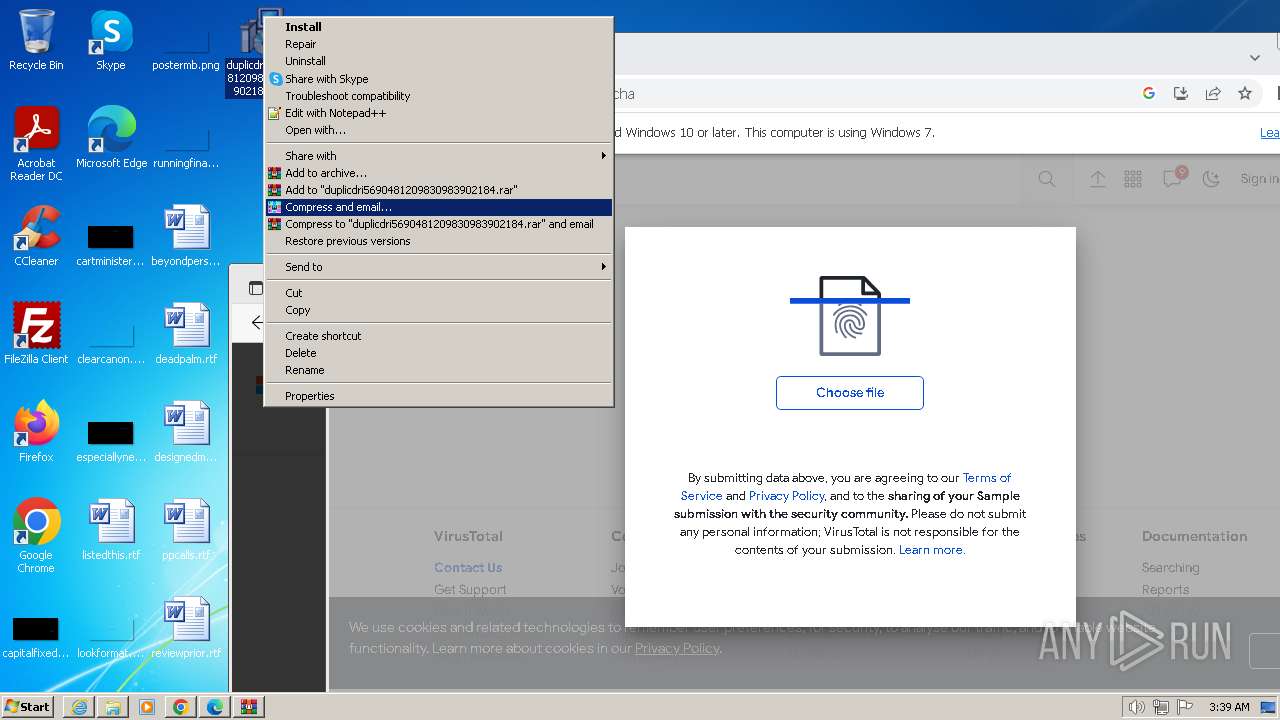
Task: Toggle VirusTotal dark mode moon icon
Action: coord(1211,179)
